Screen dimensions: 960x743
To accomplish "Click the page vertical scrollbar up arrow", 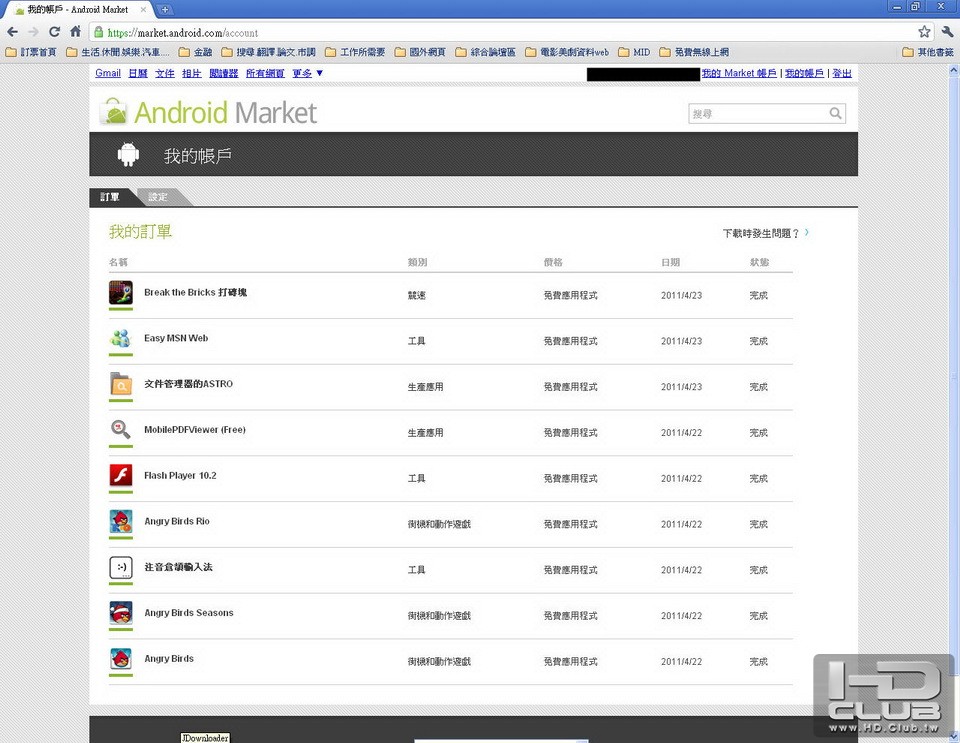I will point(954,70).
